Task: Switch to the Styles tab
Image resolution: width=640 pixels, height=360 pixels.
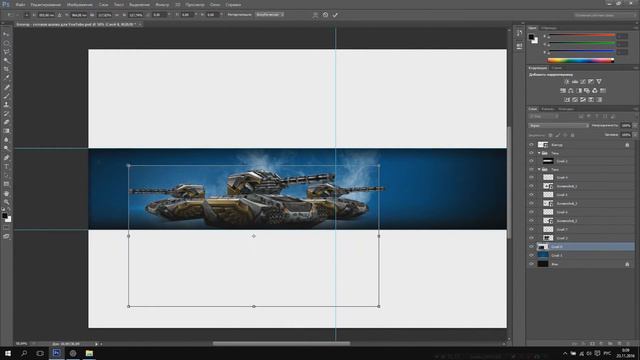Action: point(556,68)
